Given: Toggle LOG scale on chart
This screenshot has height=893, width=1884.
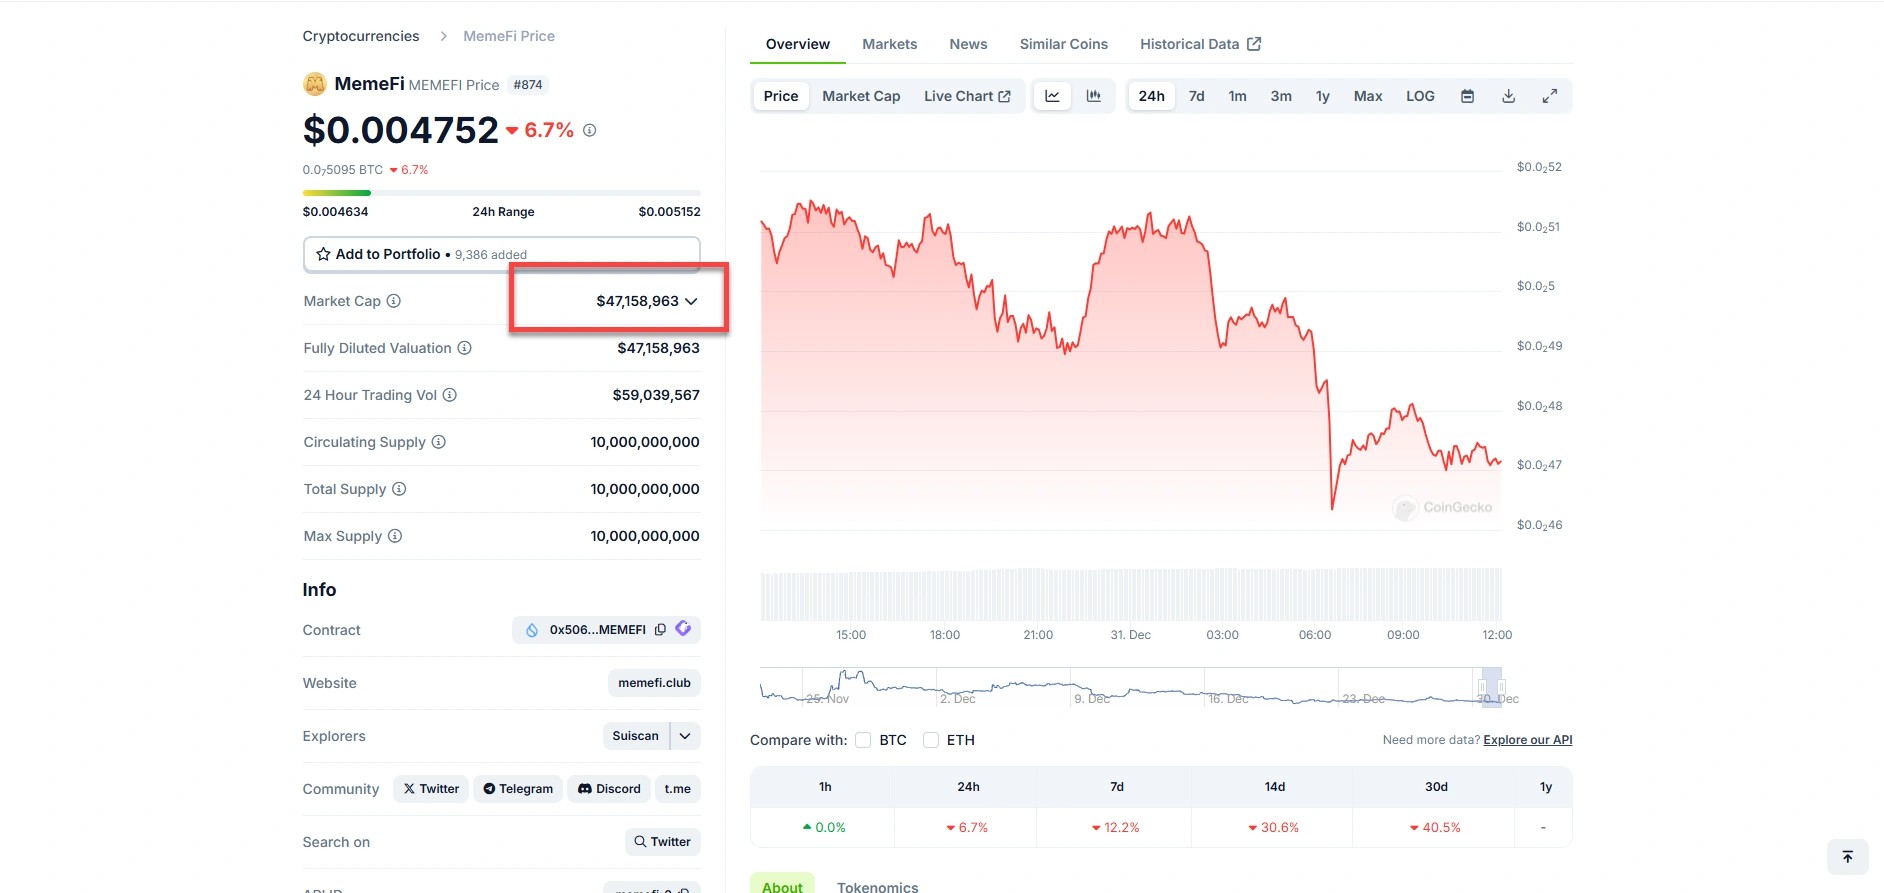Looking at the screenshot, I should [1420, 96].
